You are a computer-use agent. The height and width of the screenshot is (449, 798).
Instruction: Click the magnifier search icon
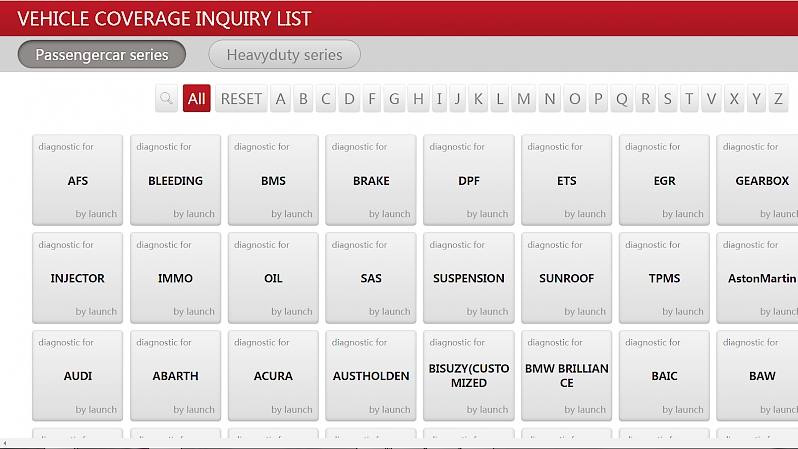tap(167, 98)
